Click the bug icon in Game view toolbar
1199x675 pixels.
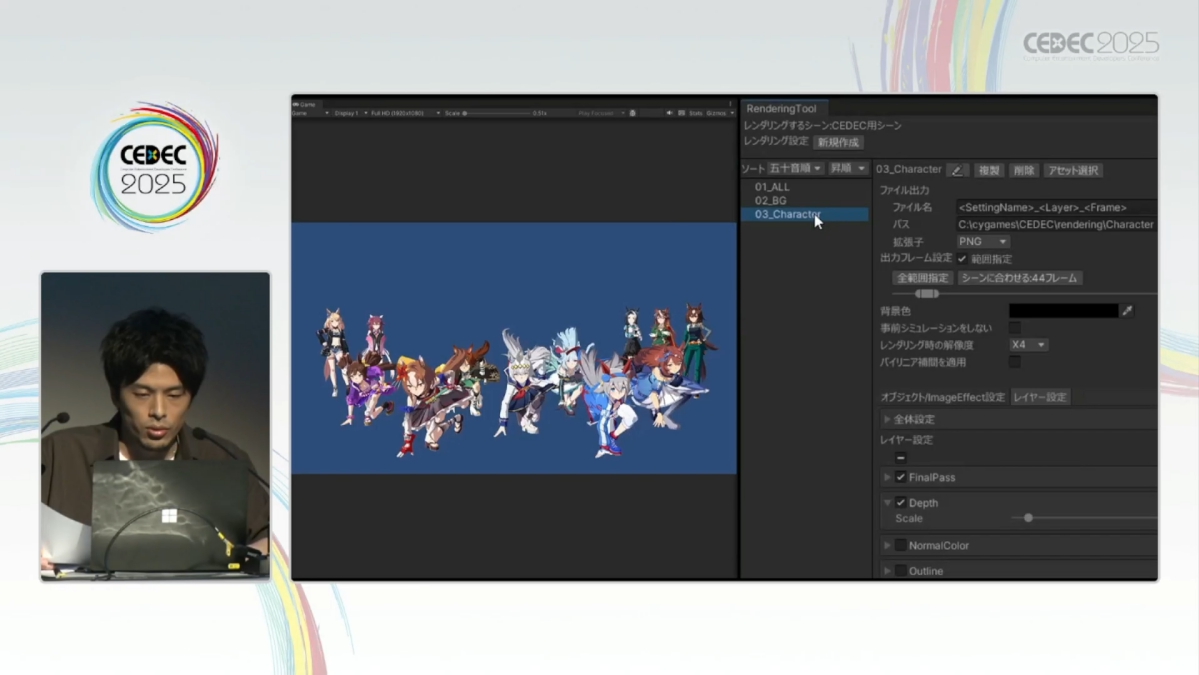(x=633, y=113)
